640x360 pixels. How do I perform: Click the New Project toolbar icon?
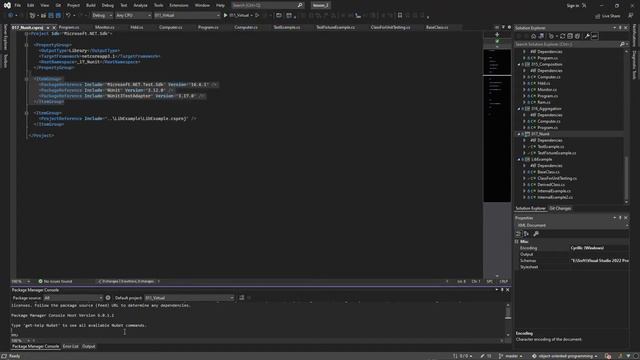32,16
